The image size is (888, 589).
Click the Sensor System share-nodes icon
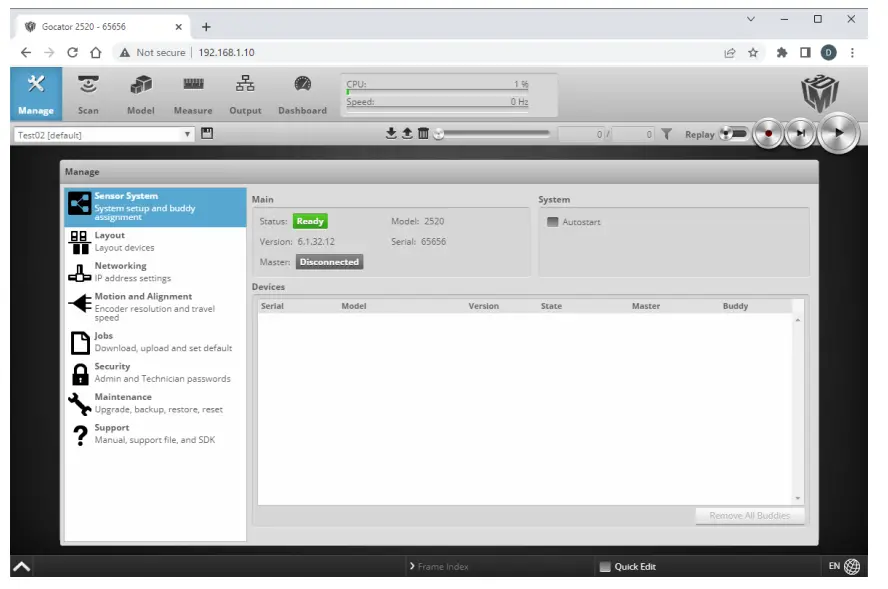pyautogui.click(x=79, y=204)
